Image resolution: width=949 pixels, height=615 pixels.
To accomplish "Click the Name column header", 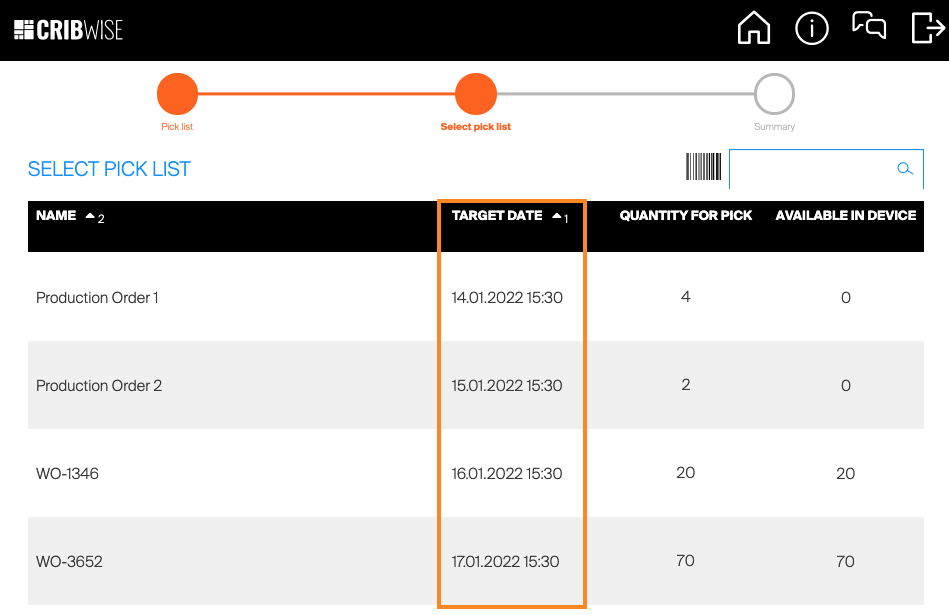I will coord(56,216).
